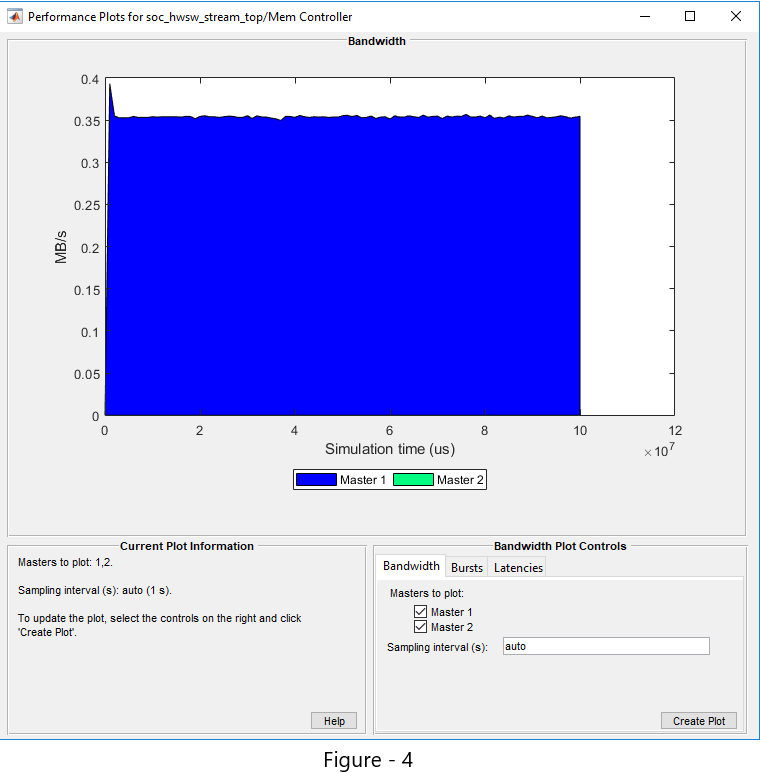Open the Latencies tab
Image resolution: width=760 pixels, height=773 pixels.
(x=518, y=567)
